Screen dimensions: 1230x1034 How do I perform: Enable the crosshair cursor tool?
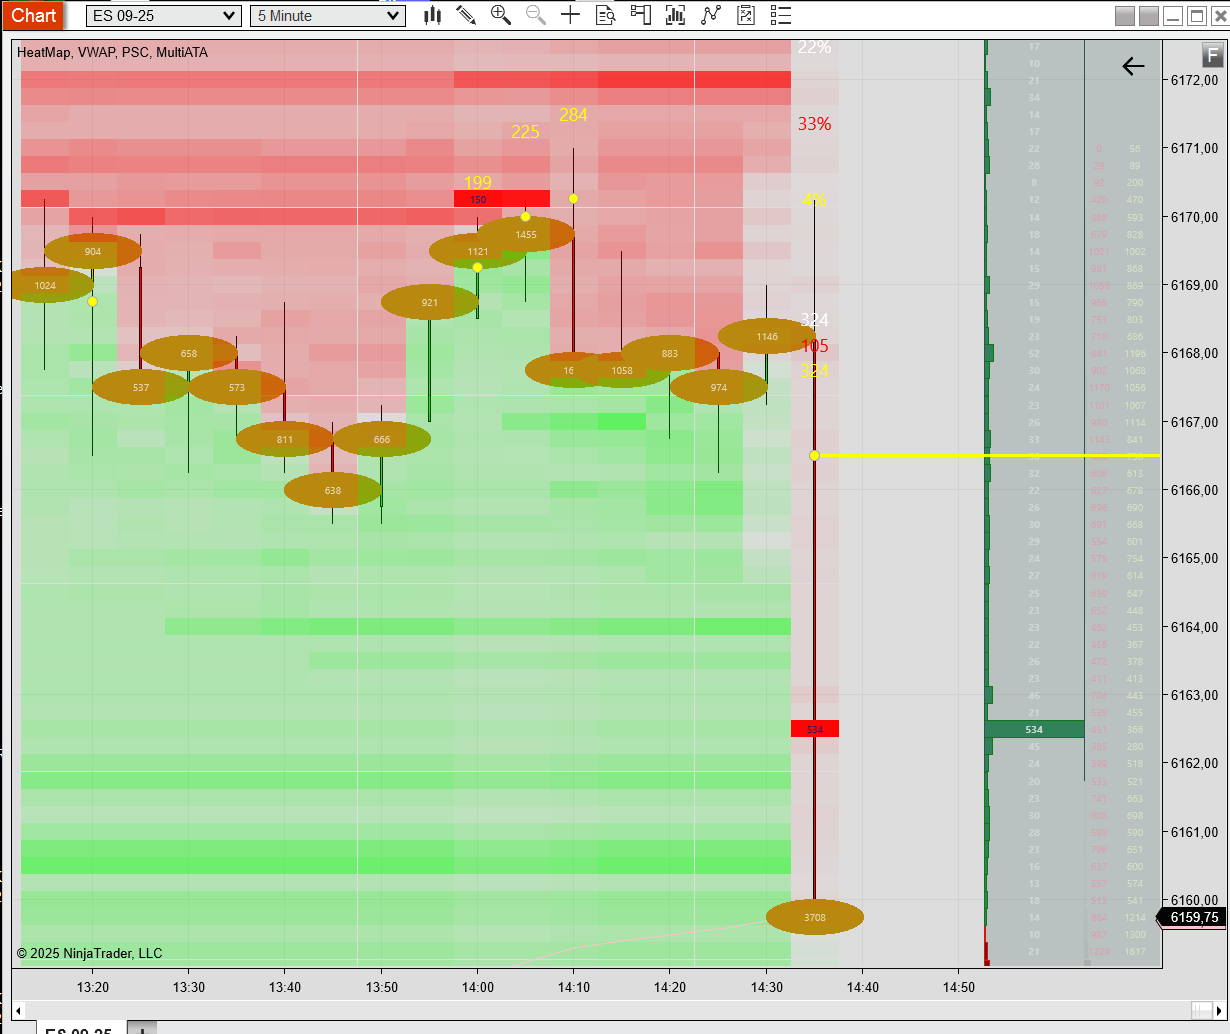pos(570,15)
